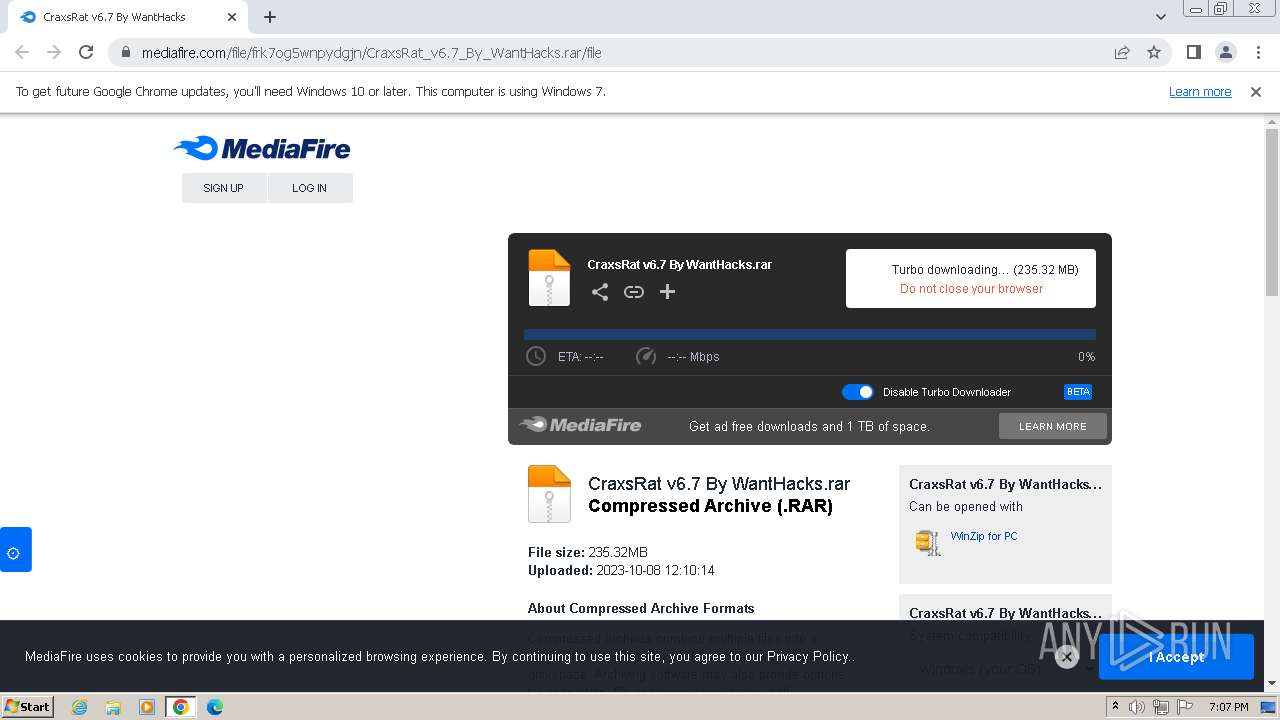
Task: Dismiss the Chrome update notification bar
Action: (1256, 92)
